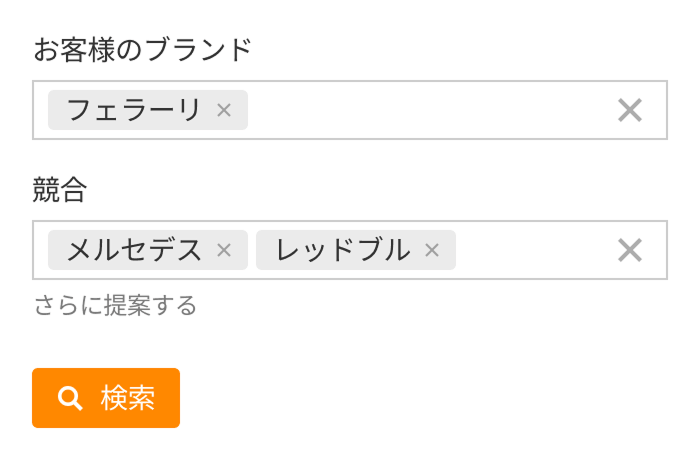Remove the メルセデス tag

pos(224,250)
